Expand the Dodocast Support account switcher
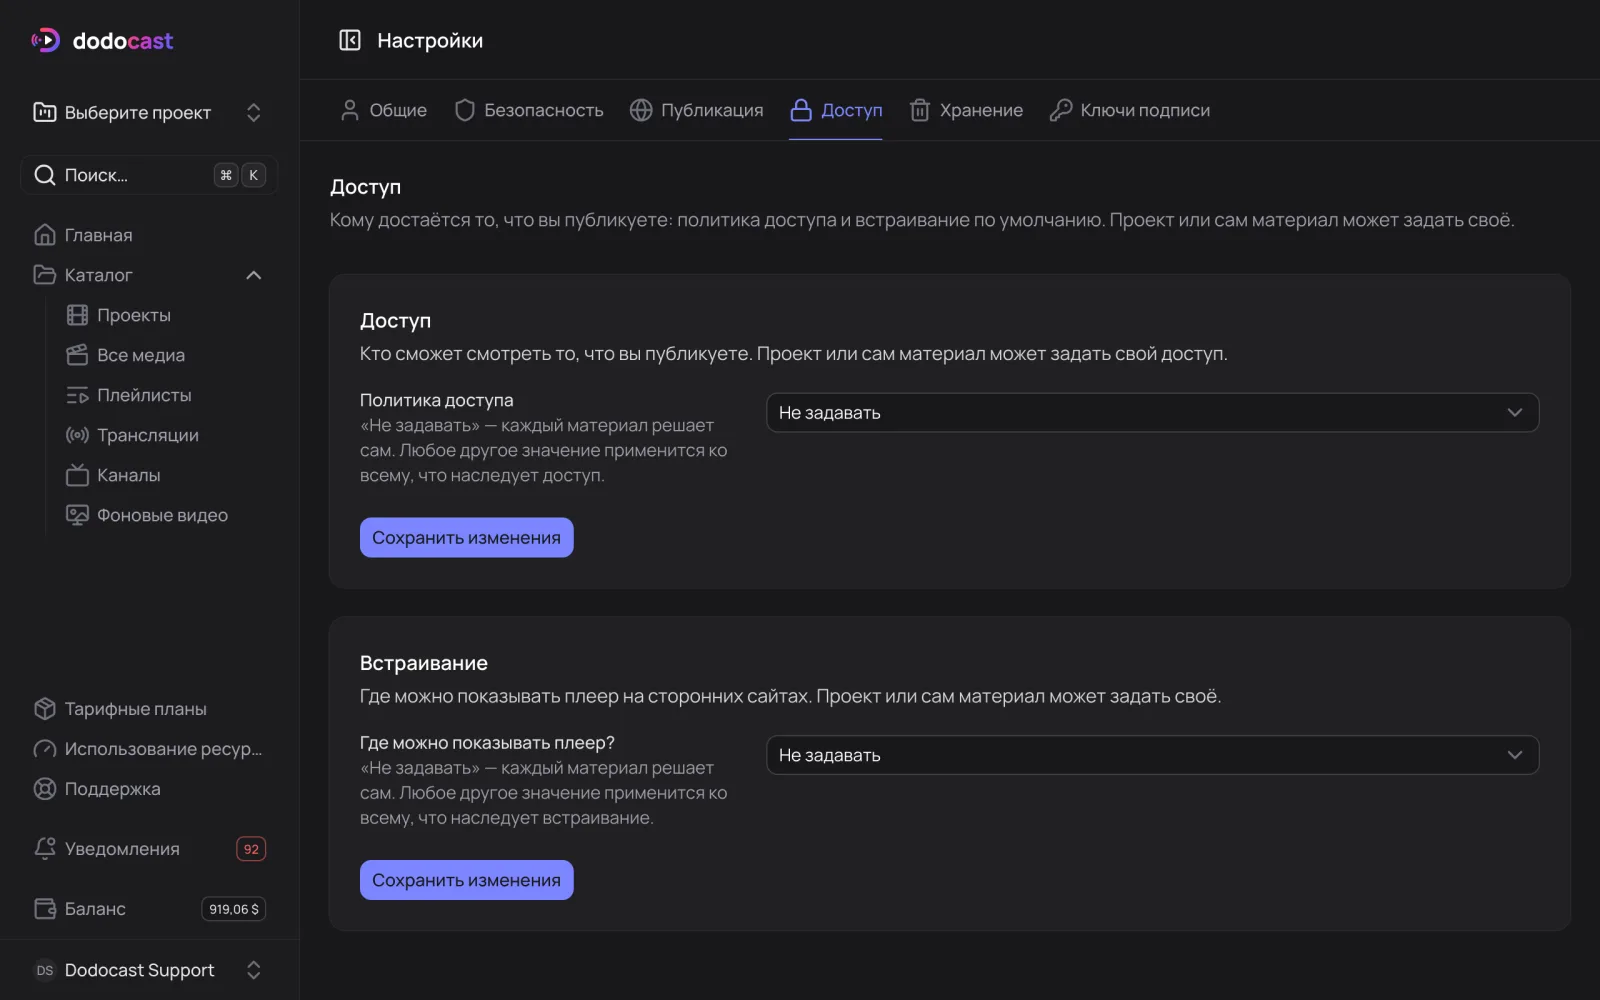The image size is (1600, 1000). tap(149, 970)
